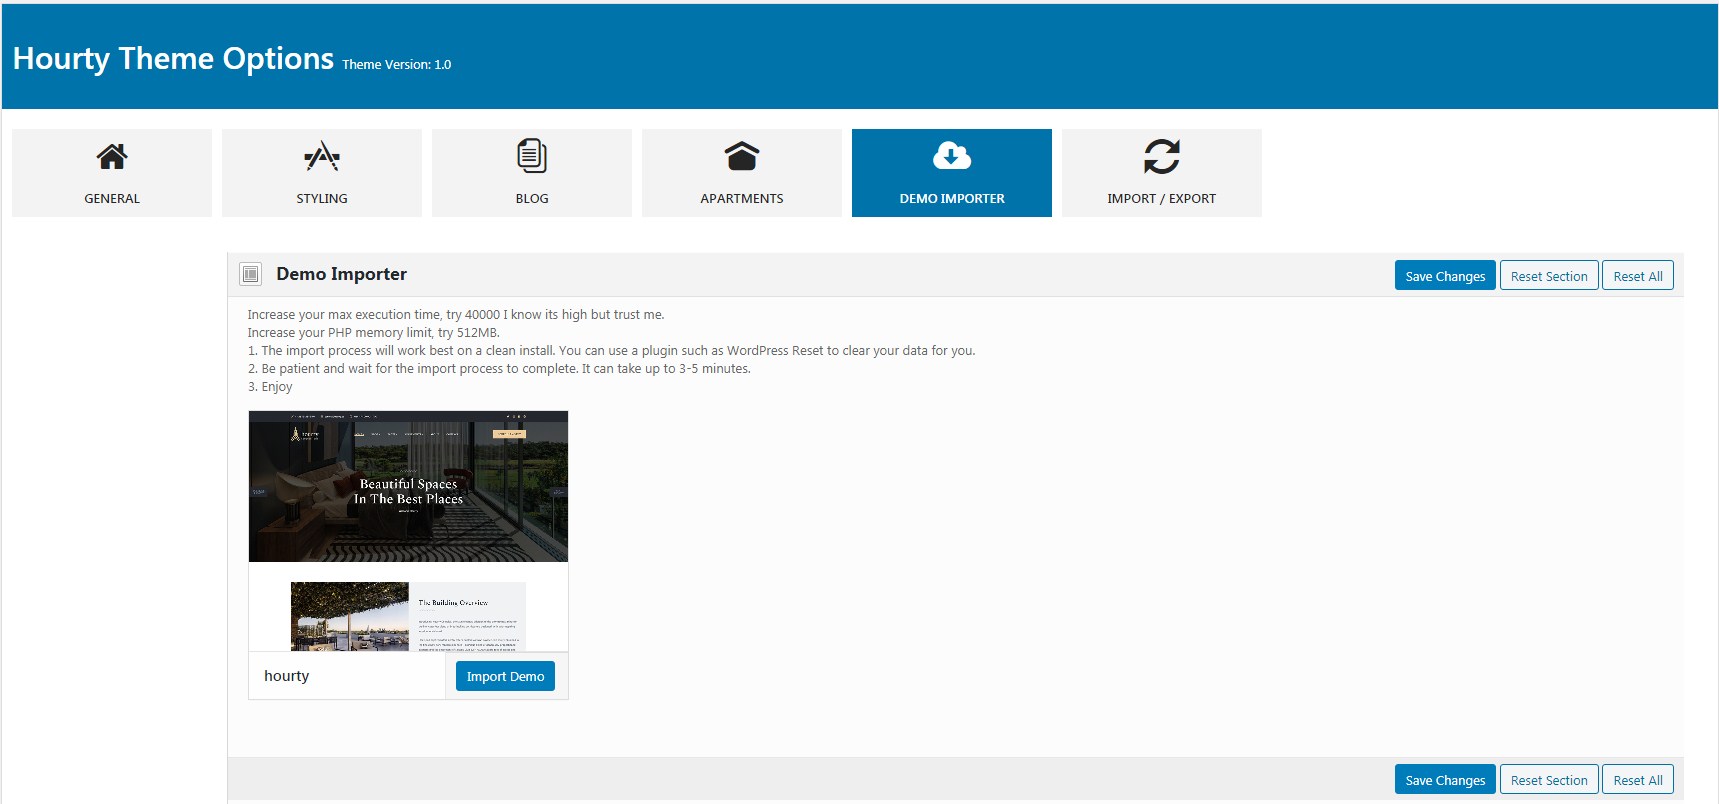
Task: Click the bottom Reset All button
Action: 1638,780
